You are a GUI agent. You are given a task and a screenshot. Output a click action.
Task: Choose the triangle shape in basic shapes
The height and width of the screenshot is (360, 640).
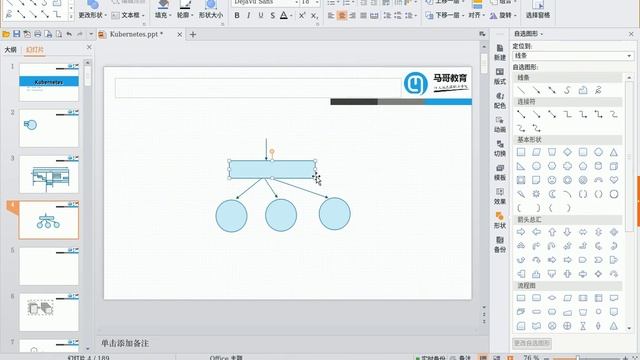(613, 152)
